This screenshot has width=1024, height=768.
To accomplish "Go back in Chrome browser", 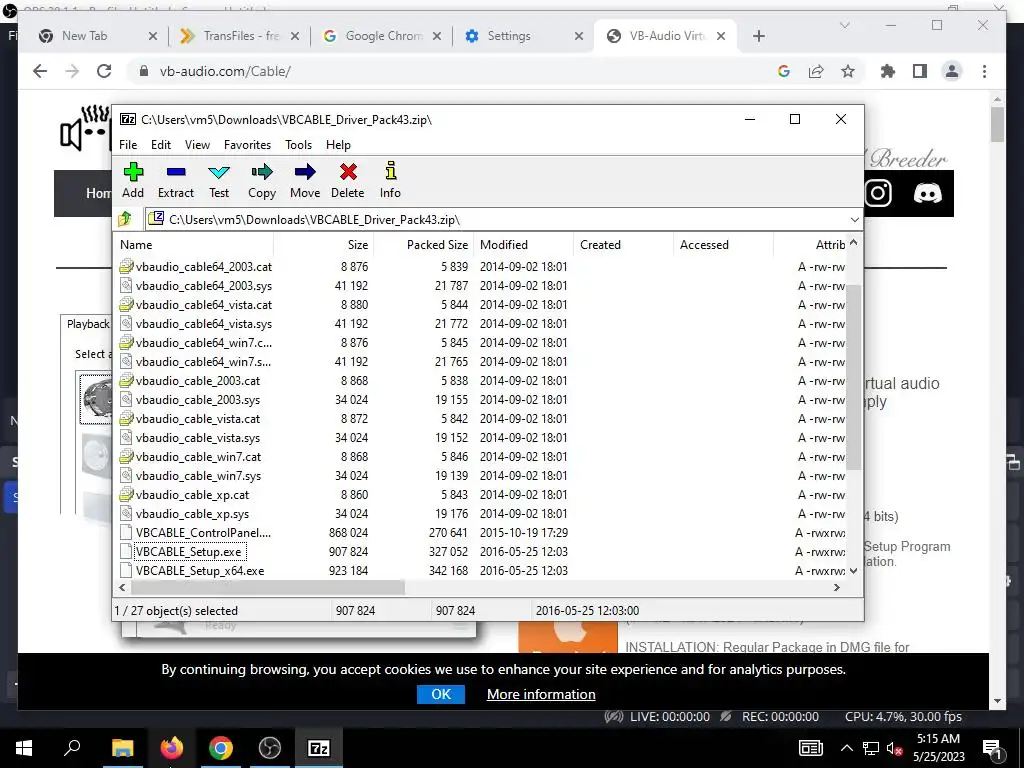I will [40, 71].
